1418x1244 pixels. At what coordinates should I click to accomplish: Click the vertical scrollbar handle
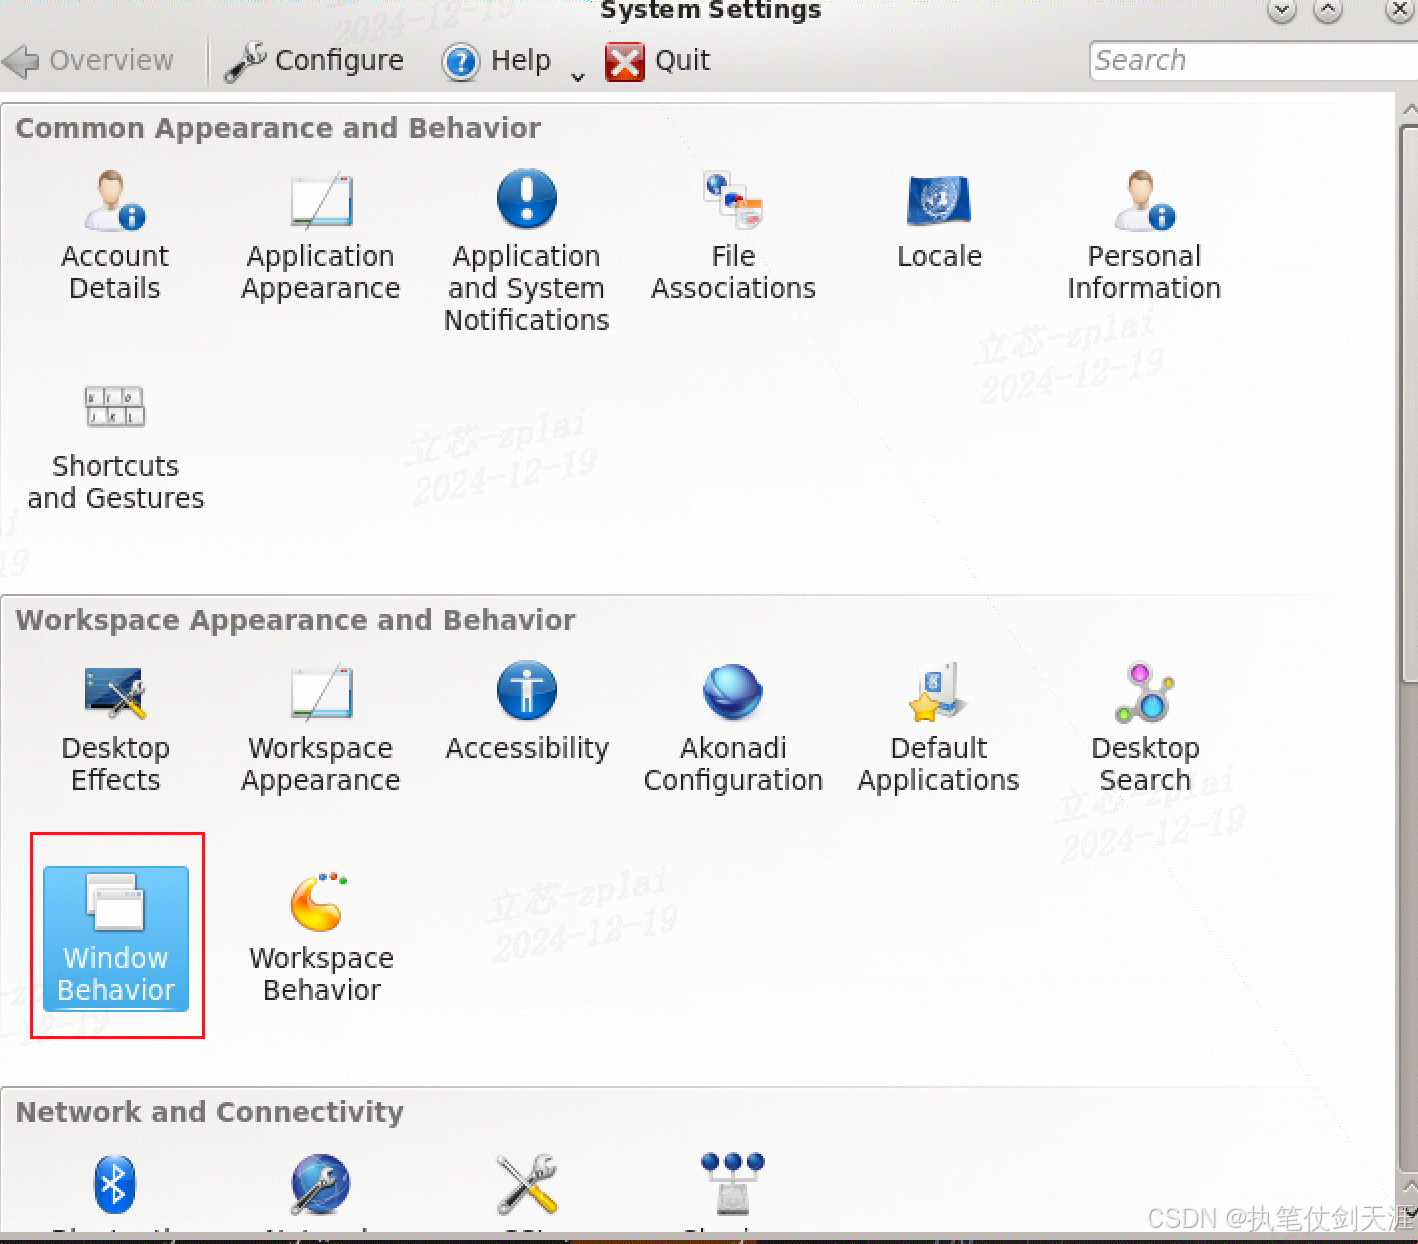(1409, 404)
